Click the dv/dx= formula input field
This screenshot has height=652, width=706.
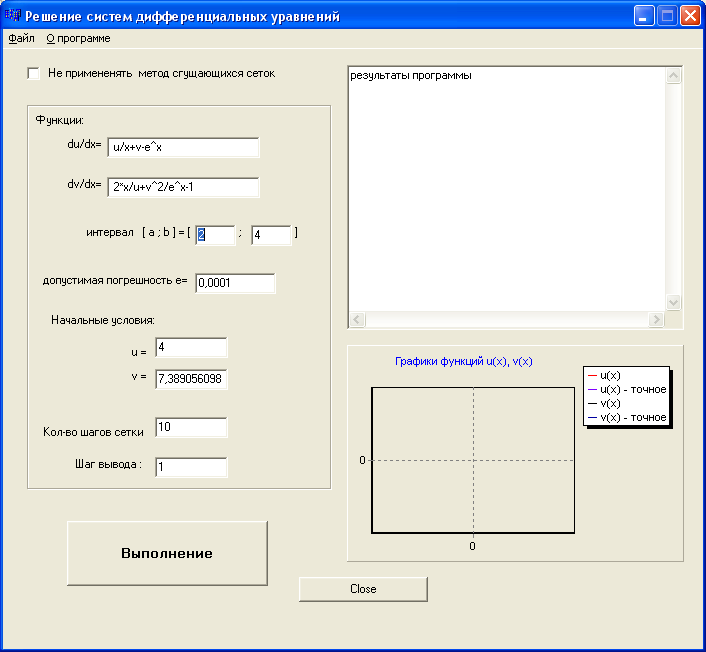(183, 187)
